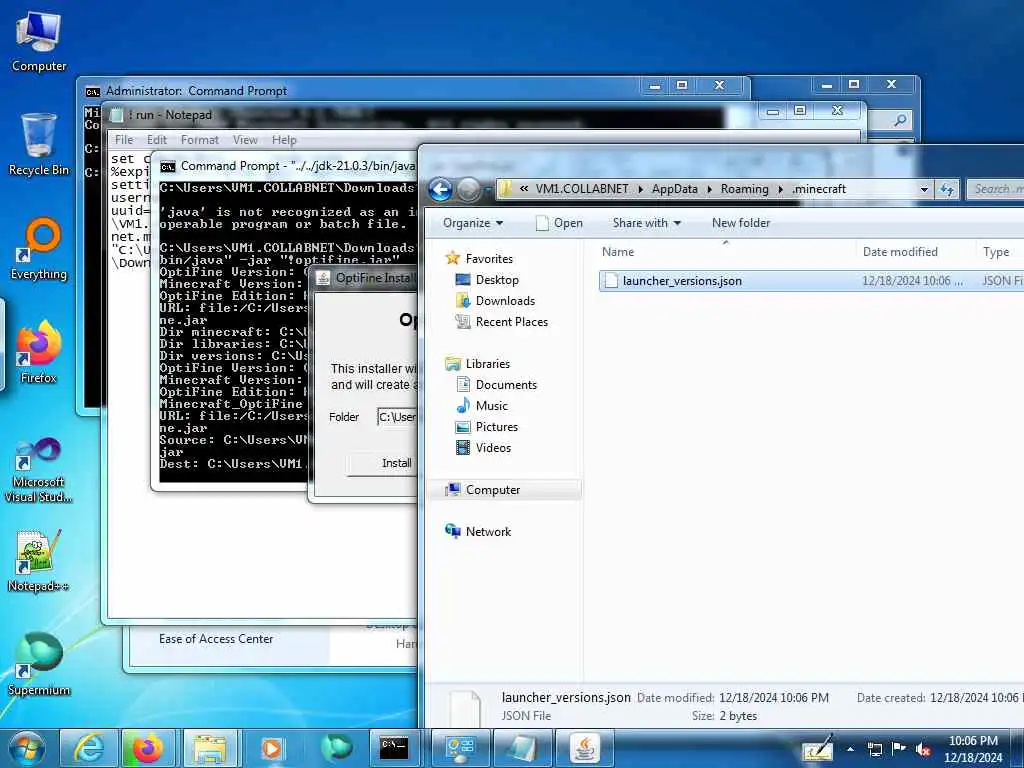Select Network in navigation pane
The width and height of the screenshot is (1024, 768).
[x=488, y=532]
